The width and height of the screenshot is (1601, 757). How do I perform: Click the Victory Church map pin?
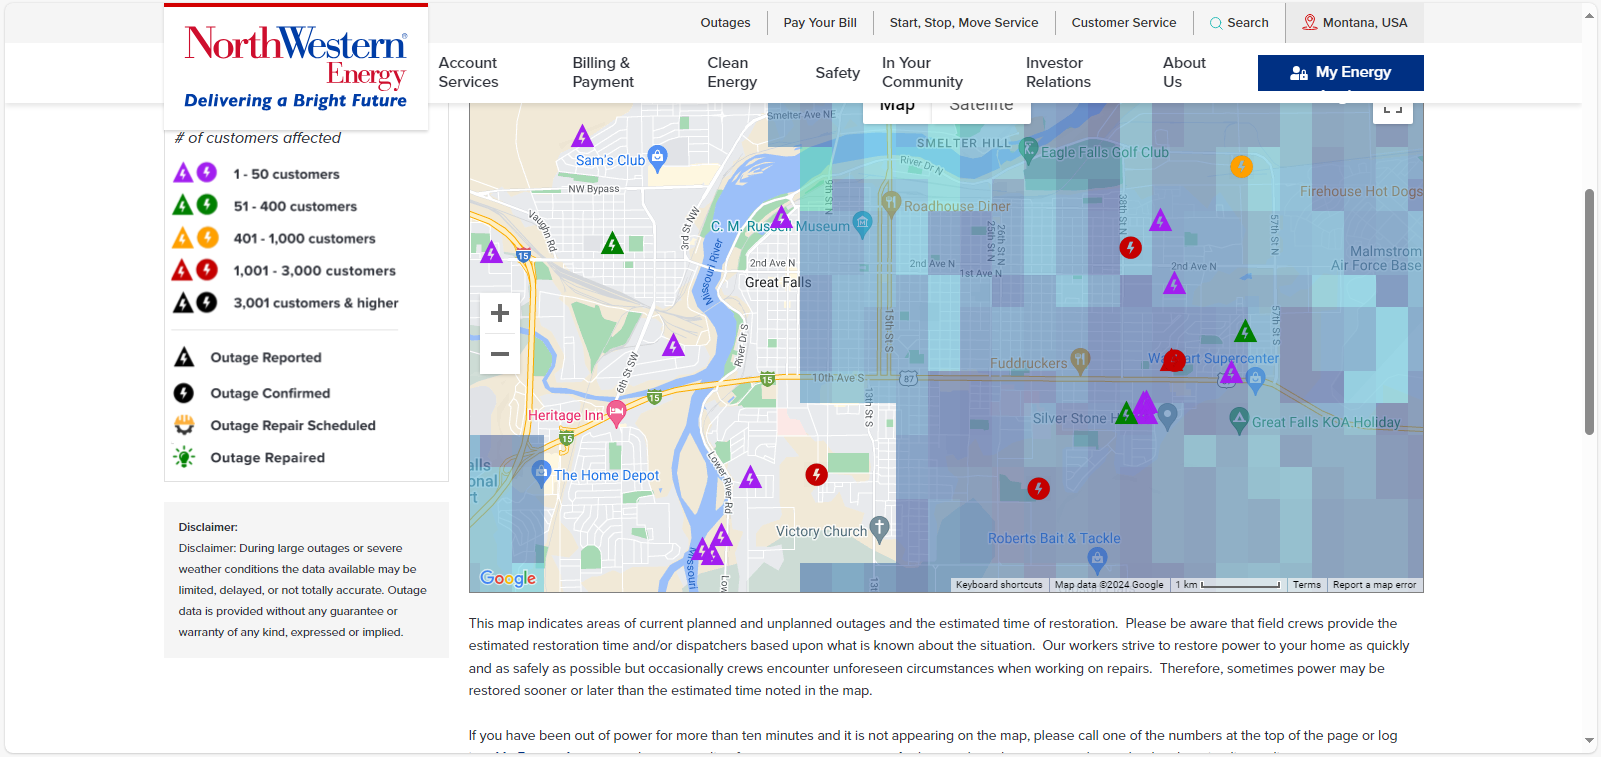pos(879,528)
